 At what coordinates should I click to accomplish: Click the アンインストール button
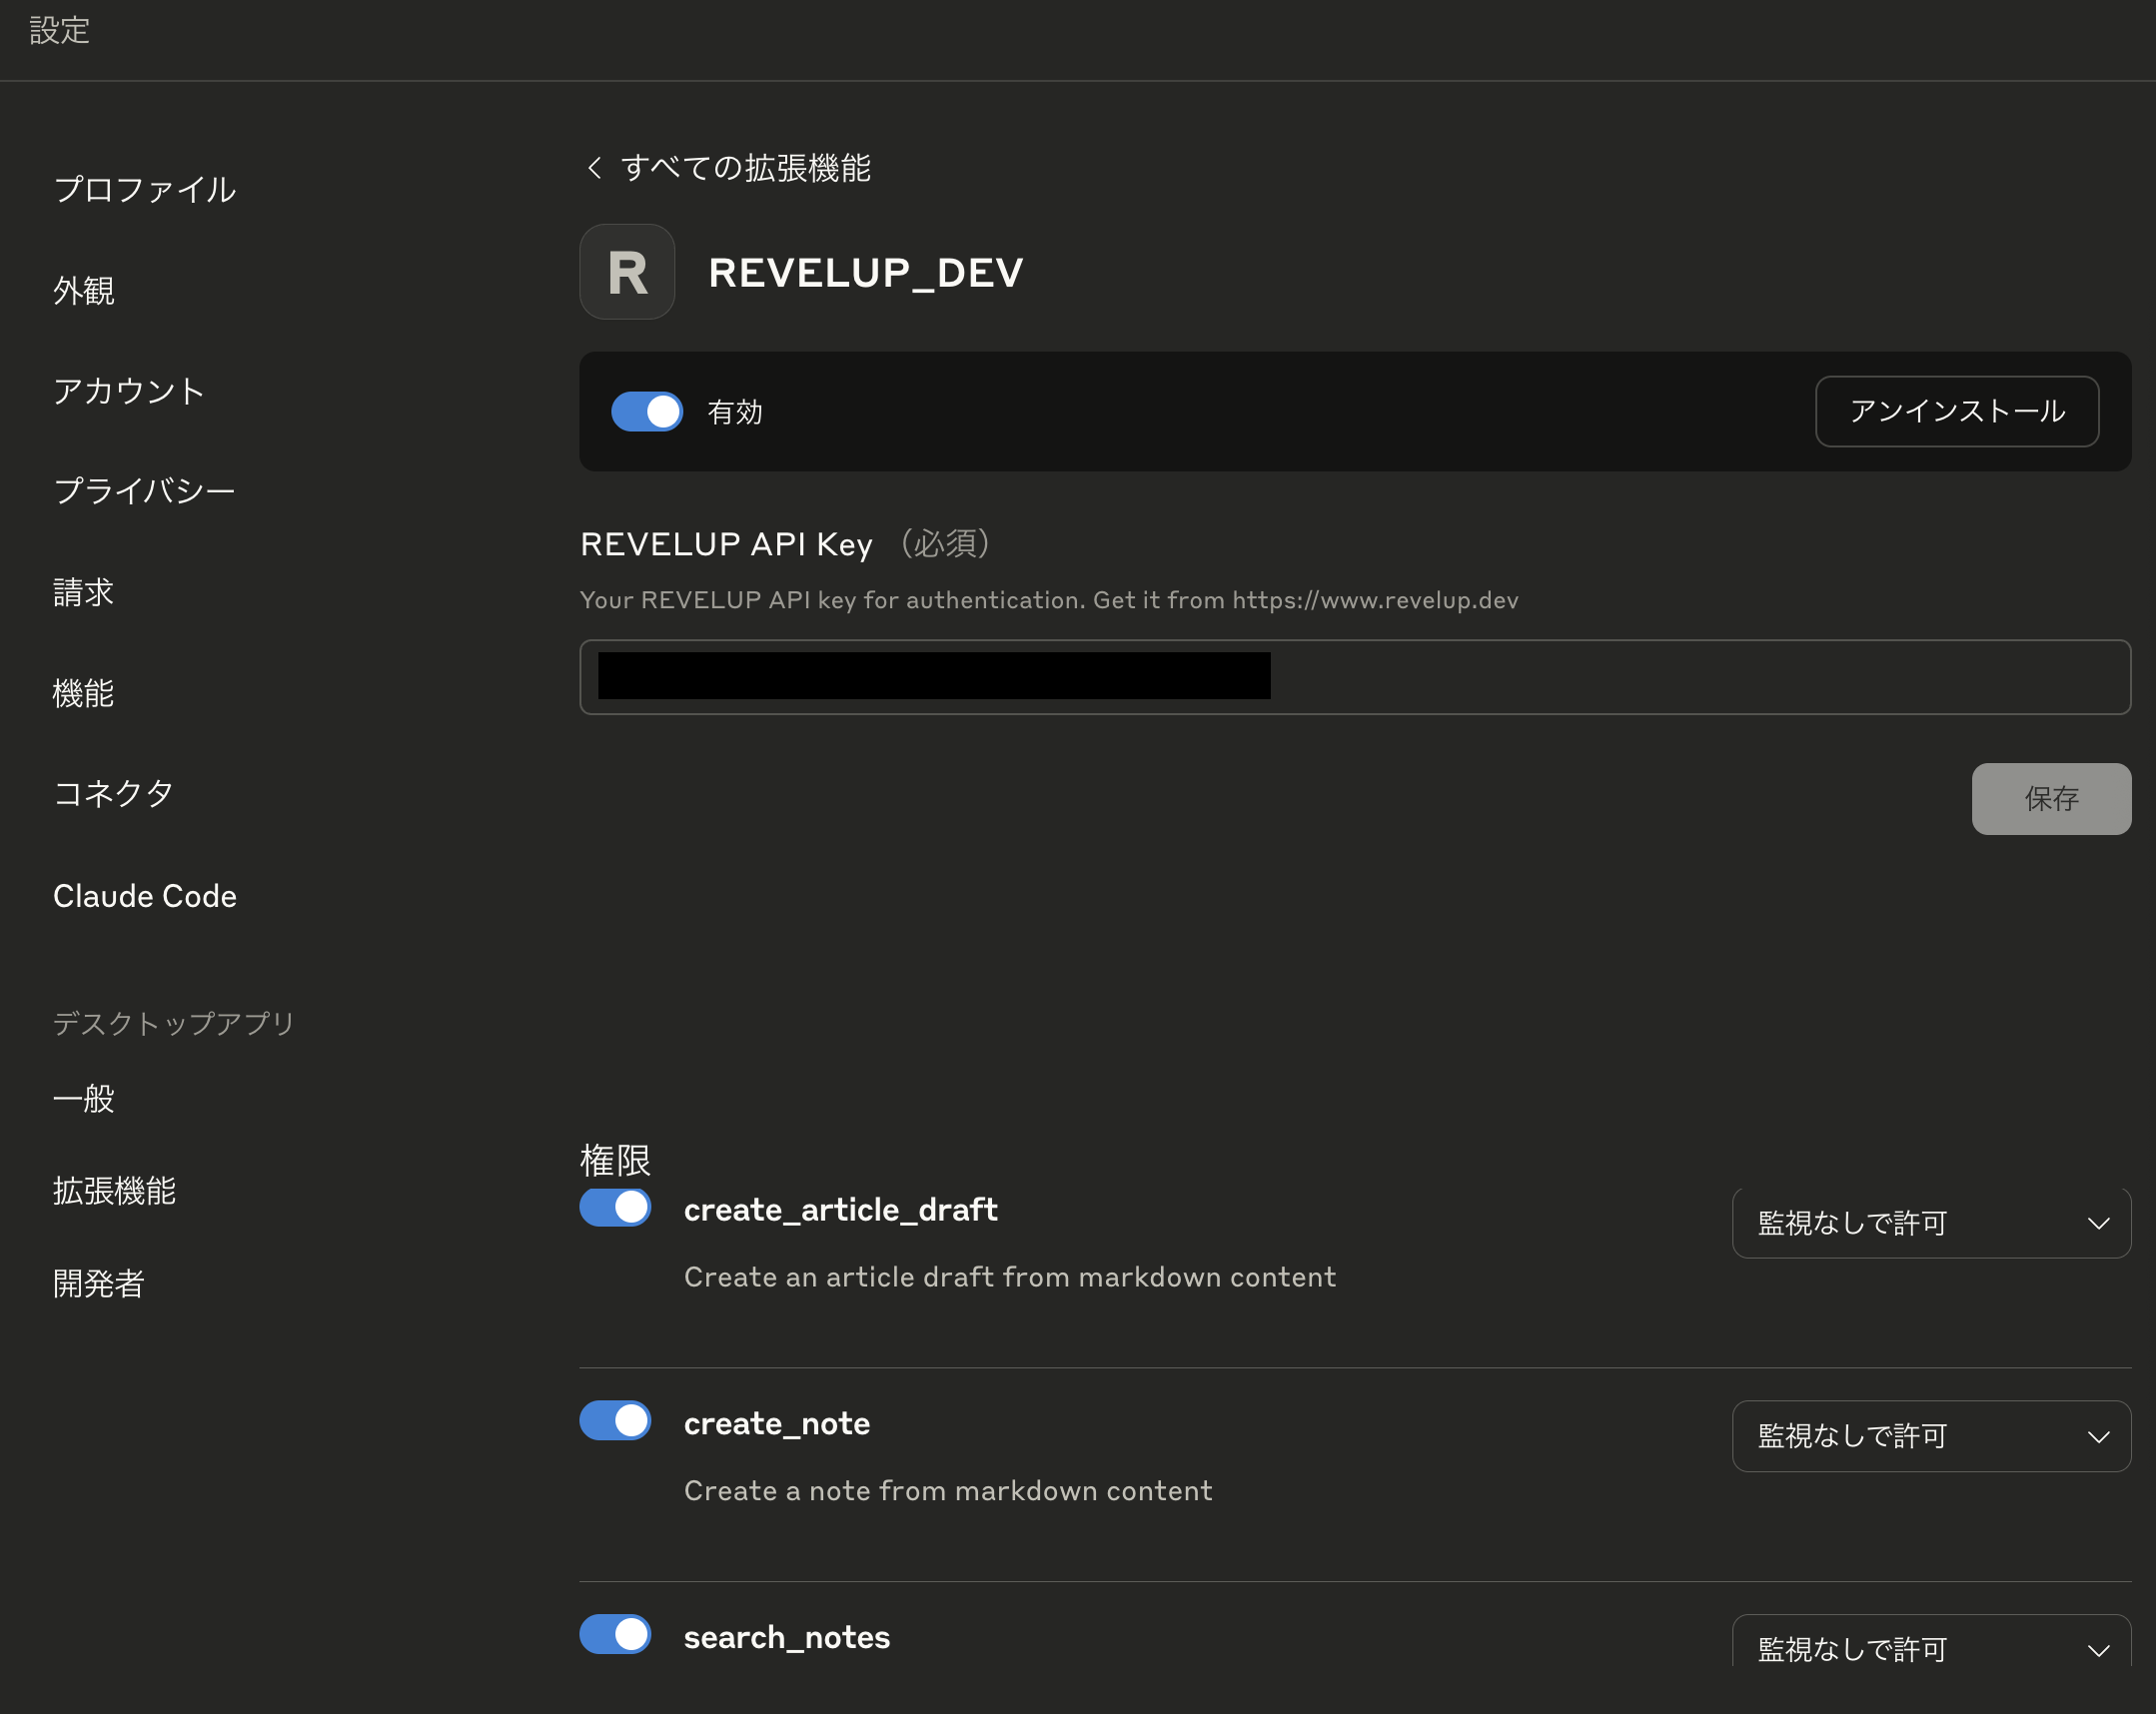1957,411
